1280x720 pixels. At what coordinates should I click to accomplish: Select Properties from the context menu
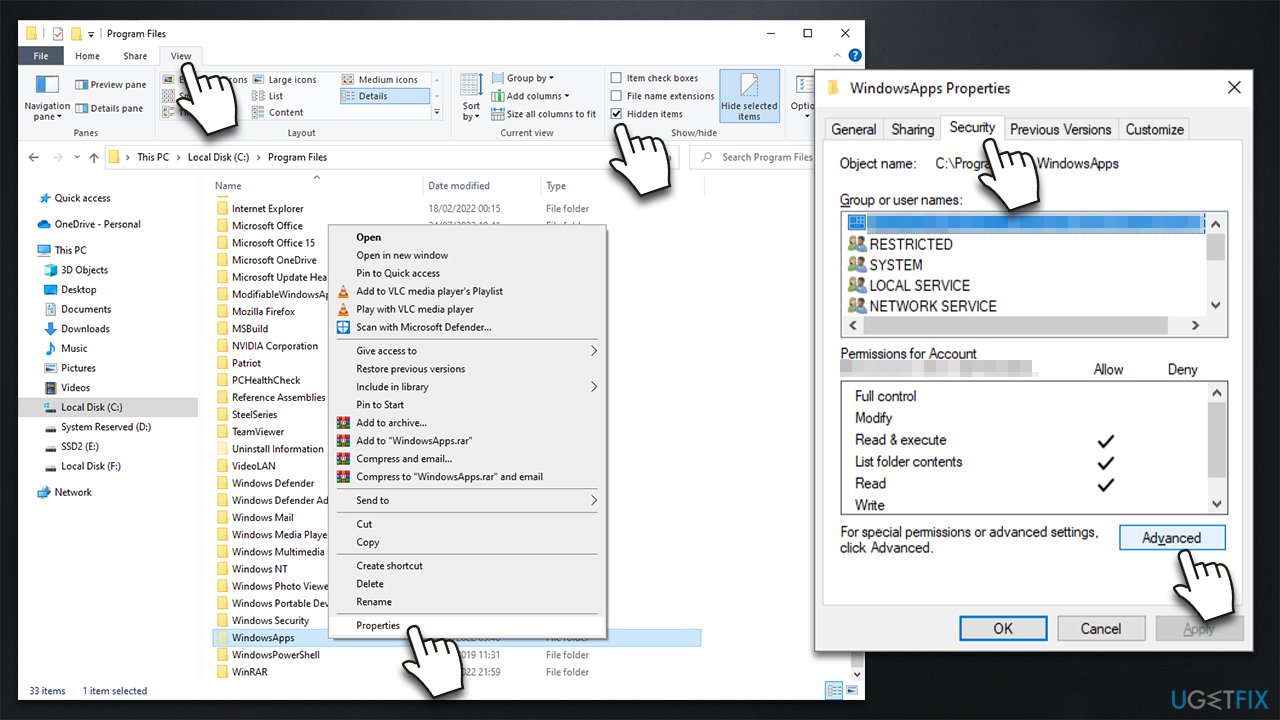pos(378,625)
